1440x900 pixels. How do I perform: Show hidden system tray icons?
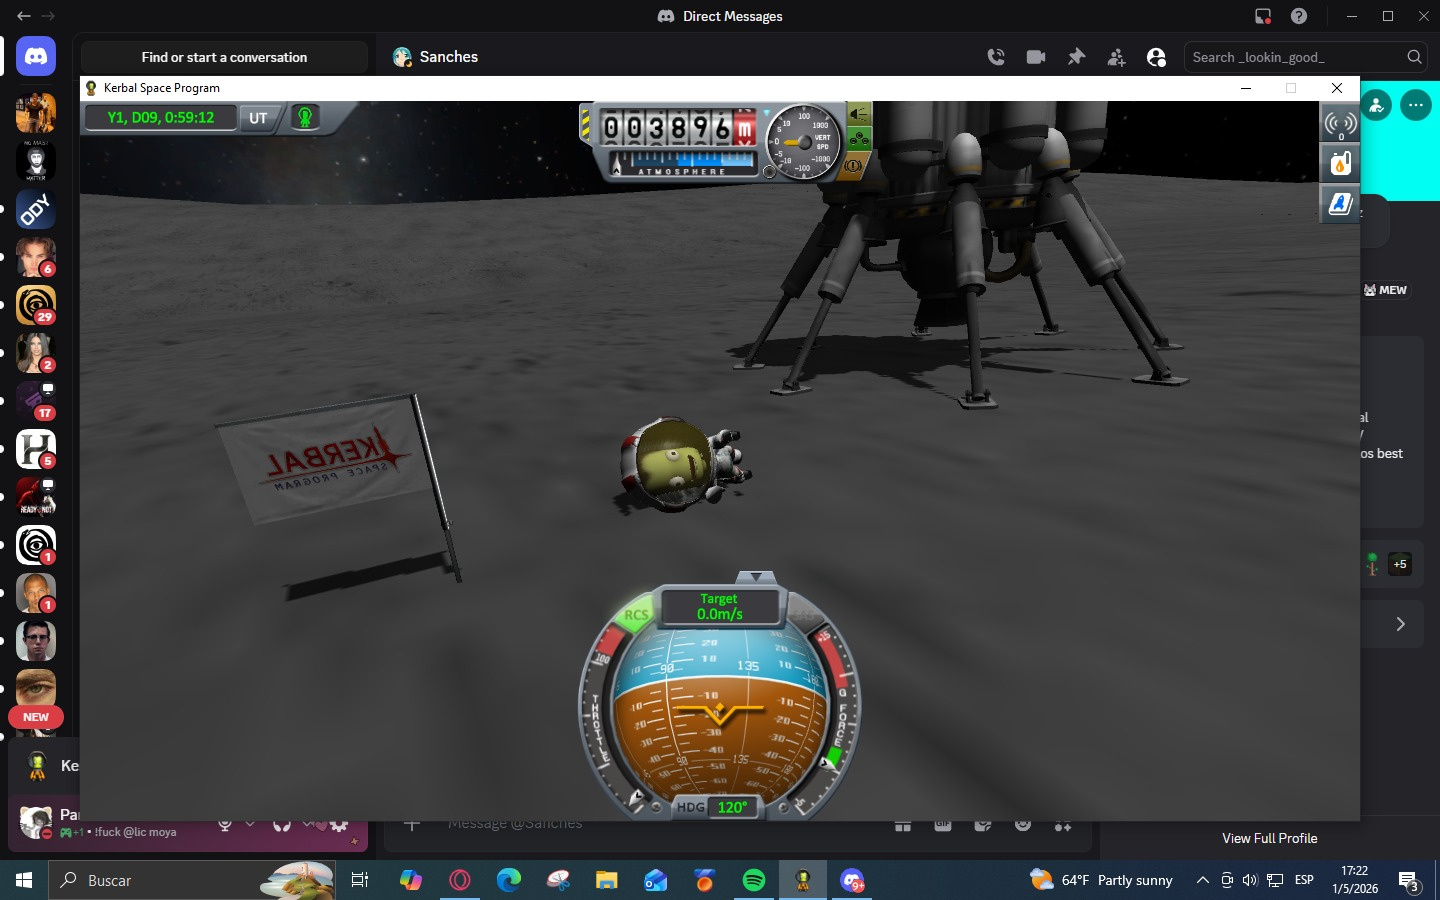tap(1202, 880)
